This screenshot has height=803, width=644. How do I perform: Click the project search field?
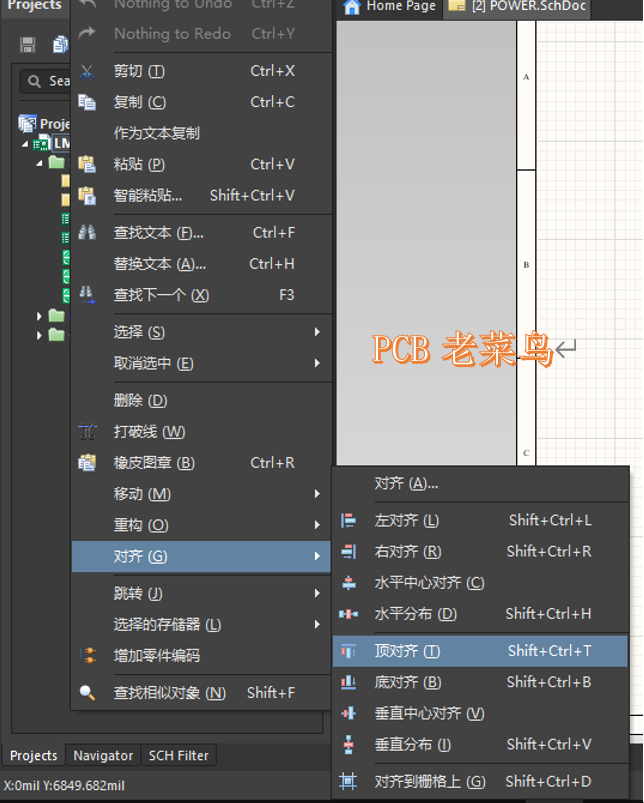[x=55, y=81]
